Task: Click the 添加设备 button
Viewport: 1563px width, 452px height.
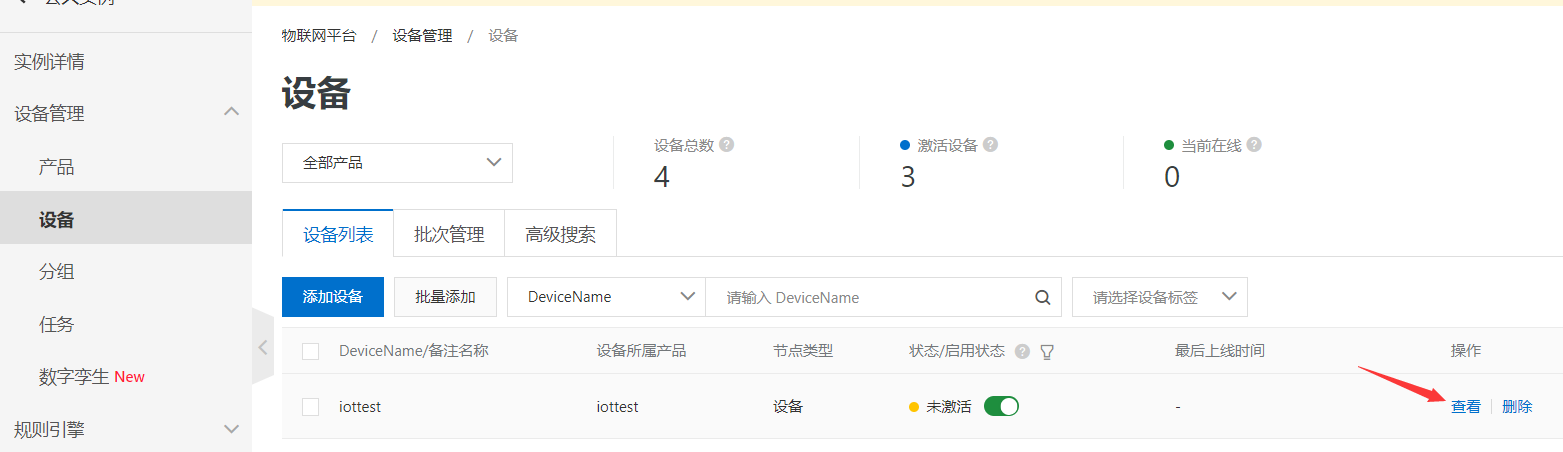Action: click(x=333, y=297)
